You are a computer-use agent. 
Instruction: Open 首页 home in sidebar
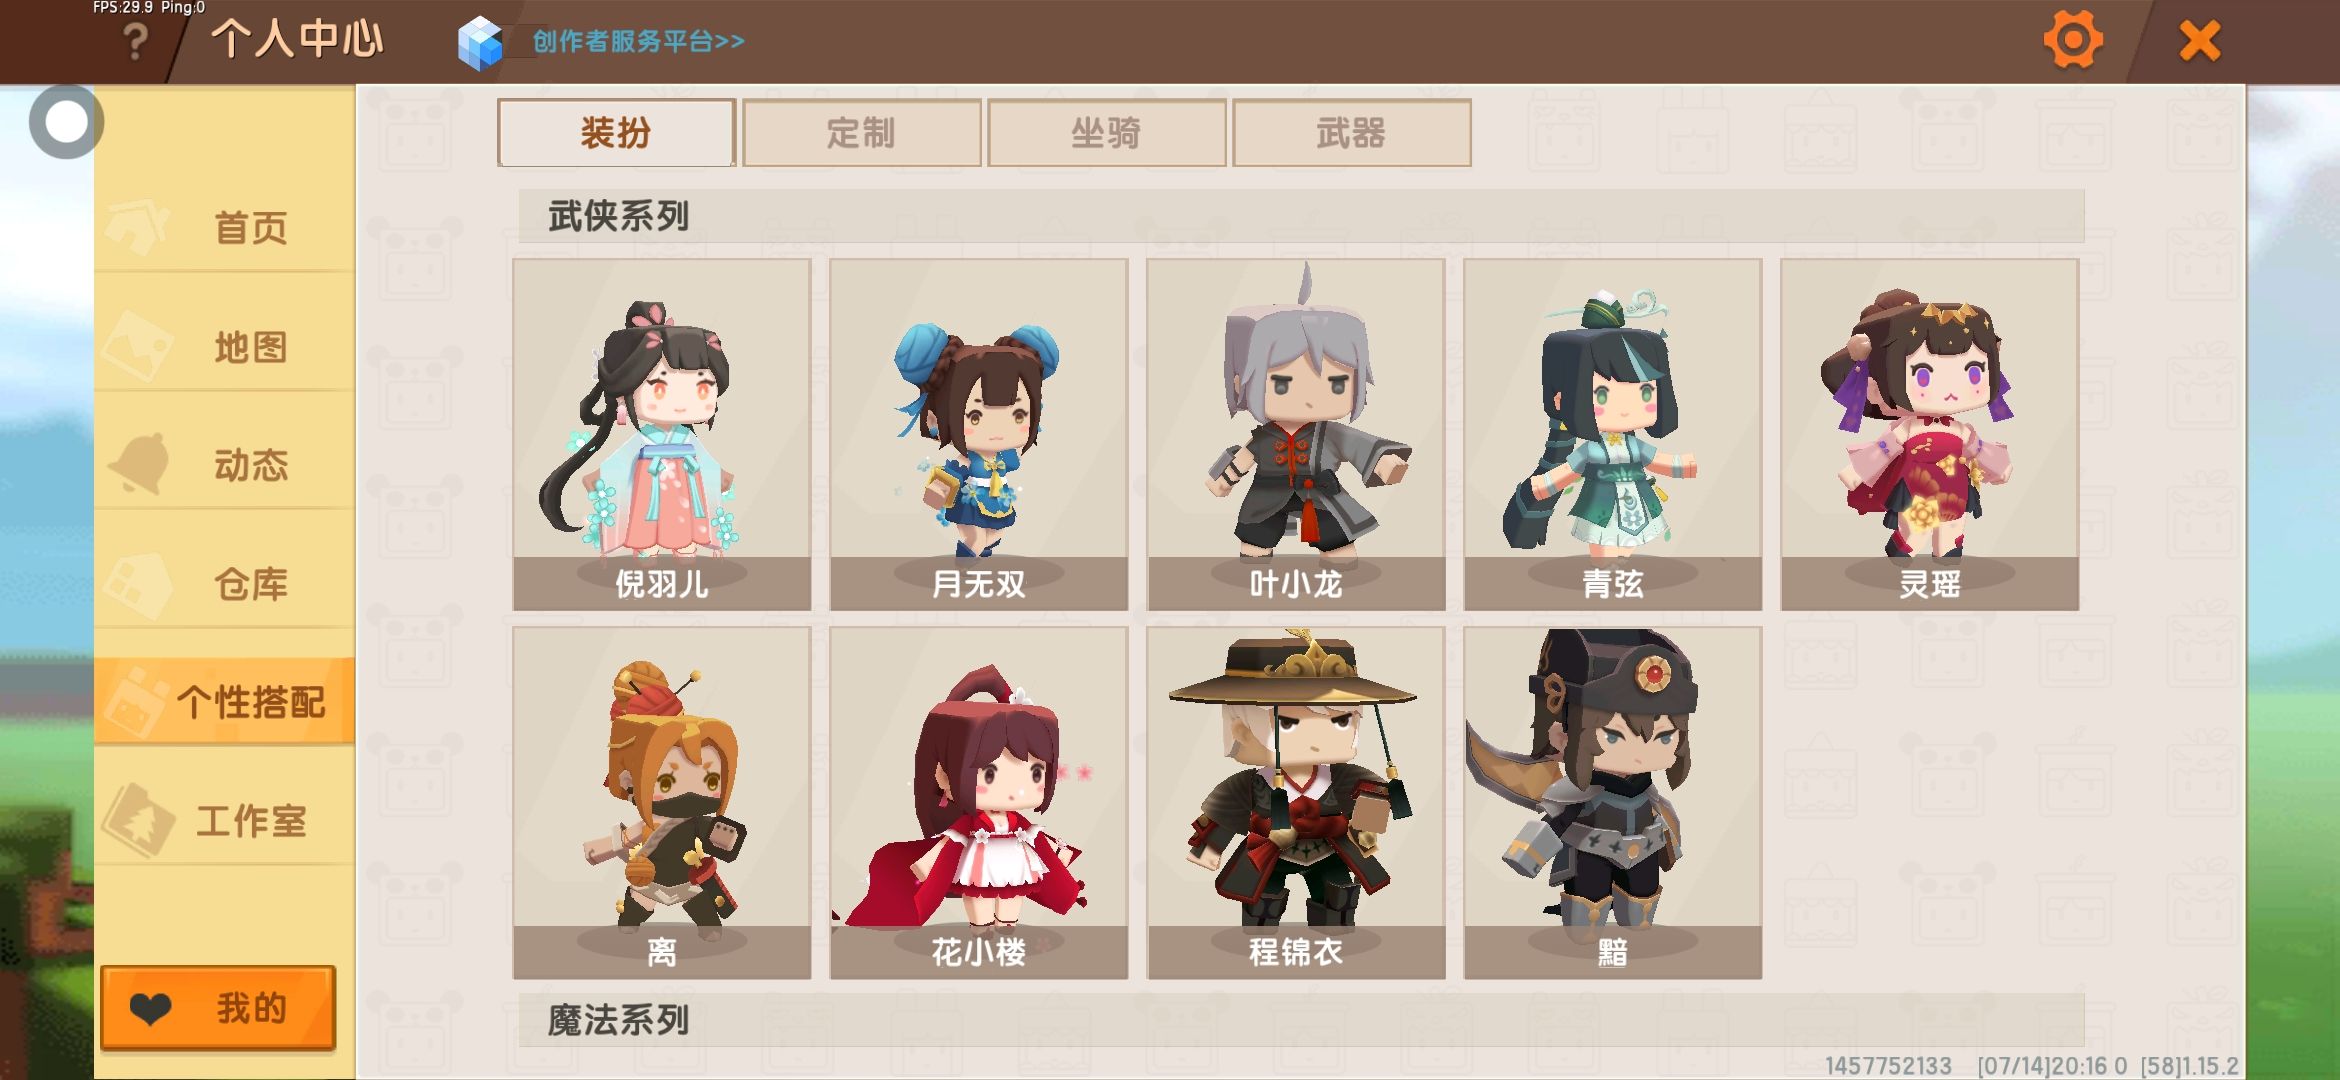click(x=225, y=228)
